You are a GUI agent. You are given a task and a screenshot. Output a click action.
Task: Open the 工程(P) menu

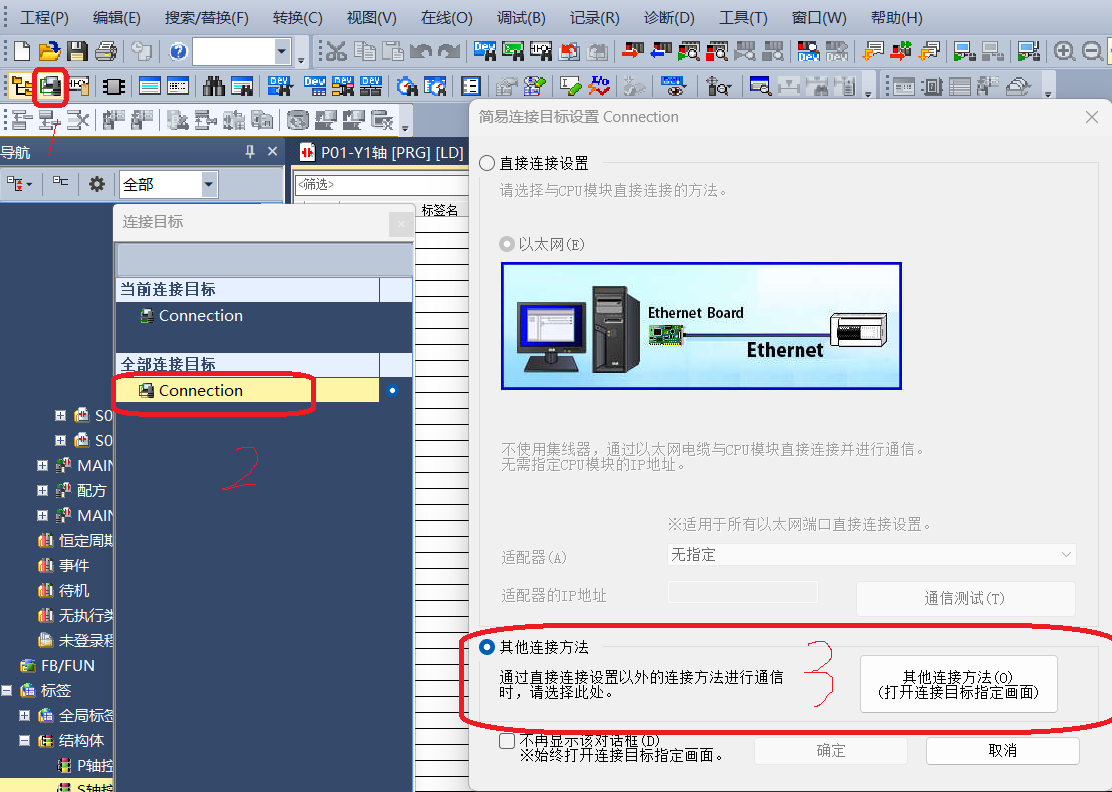44,18
